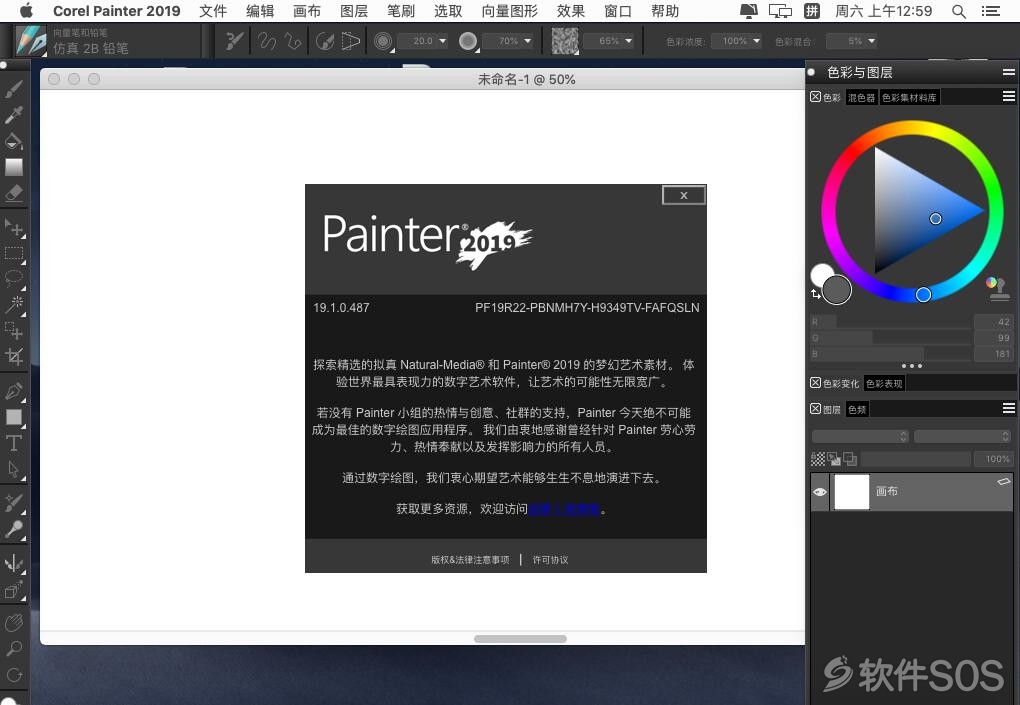1020x705 pixels.
Task: Click the swap main and additional colors arrows
Action: (816, 294)
